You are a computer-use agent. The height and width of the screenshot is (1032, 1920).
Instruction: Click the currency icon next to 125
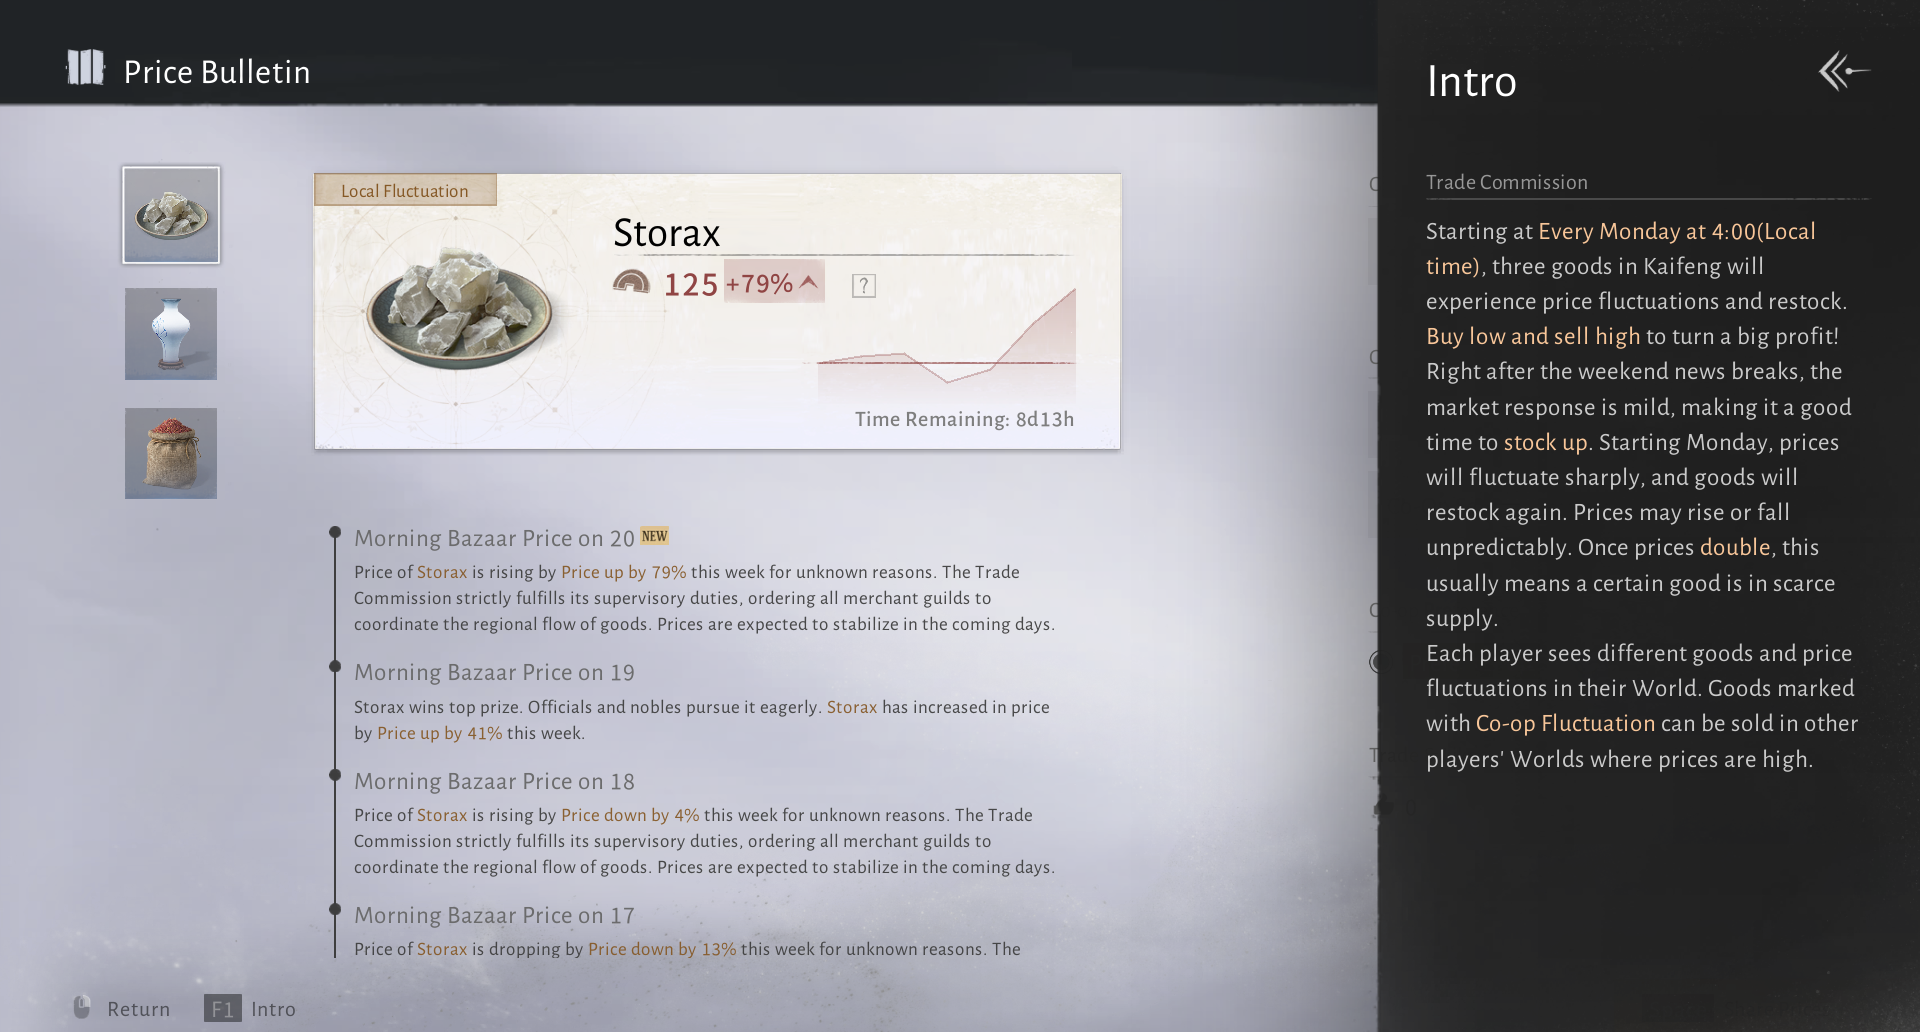pos(631,283)
